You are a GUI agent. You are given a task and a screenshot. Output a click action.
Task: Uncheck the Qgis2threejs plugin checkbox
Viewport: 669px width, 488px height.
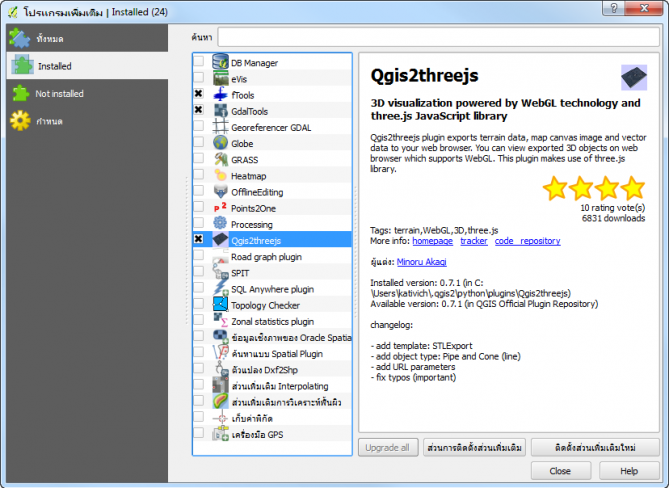click(x=199, y=239)
